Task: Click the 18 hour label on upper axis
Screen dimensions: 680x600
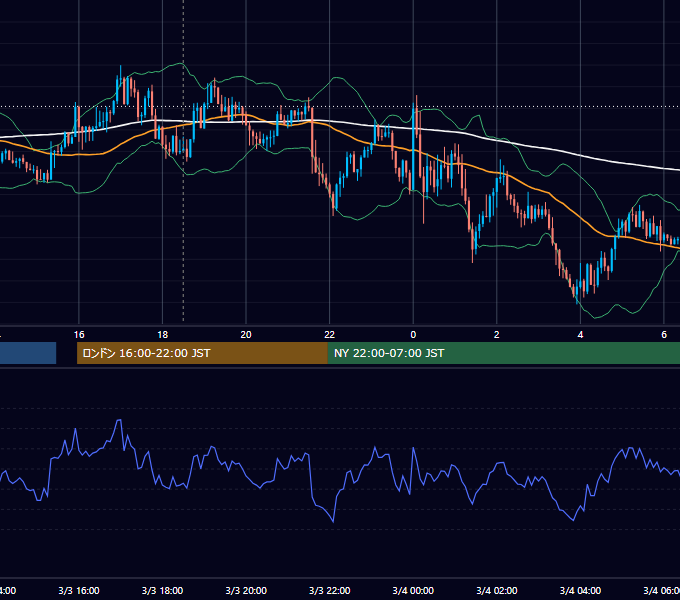Action: click(x=163, y=335)
